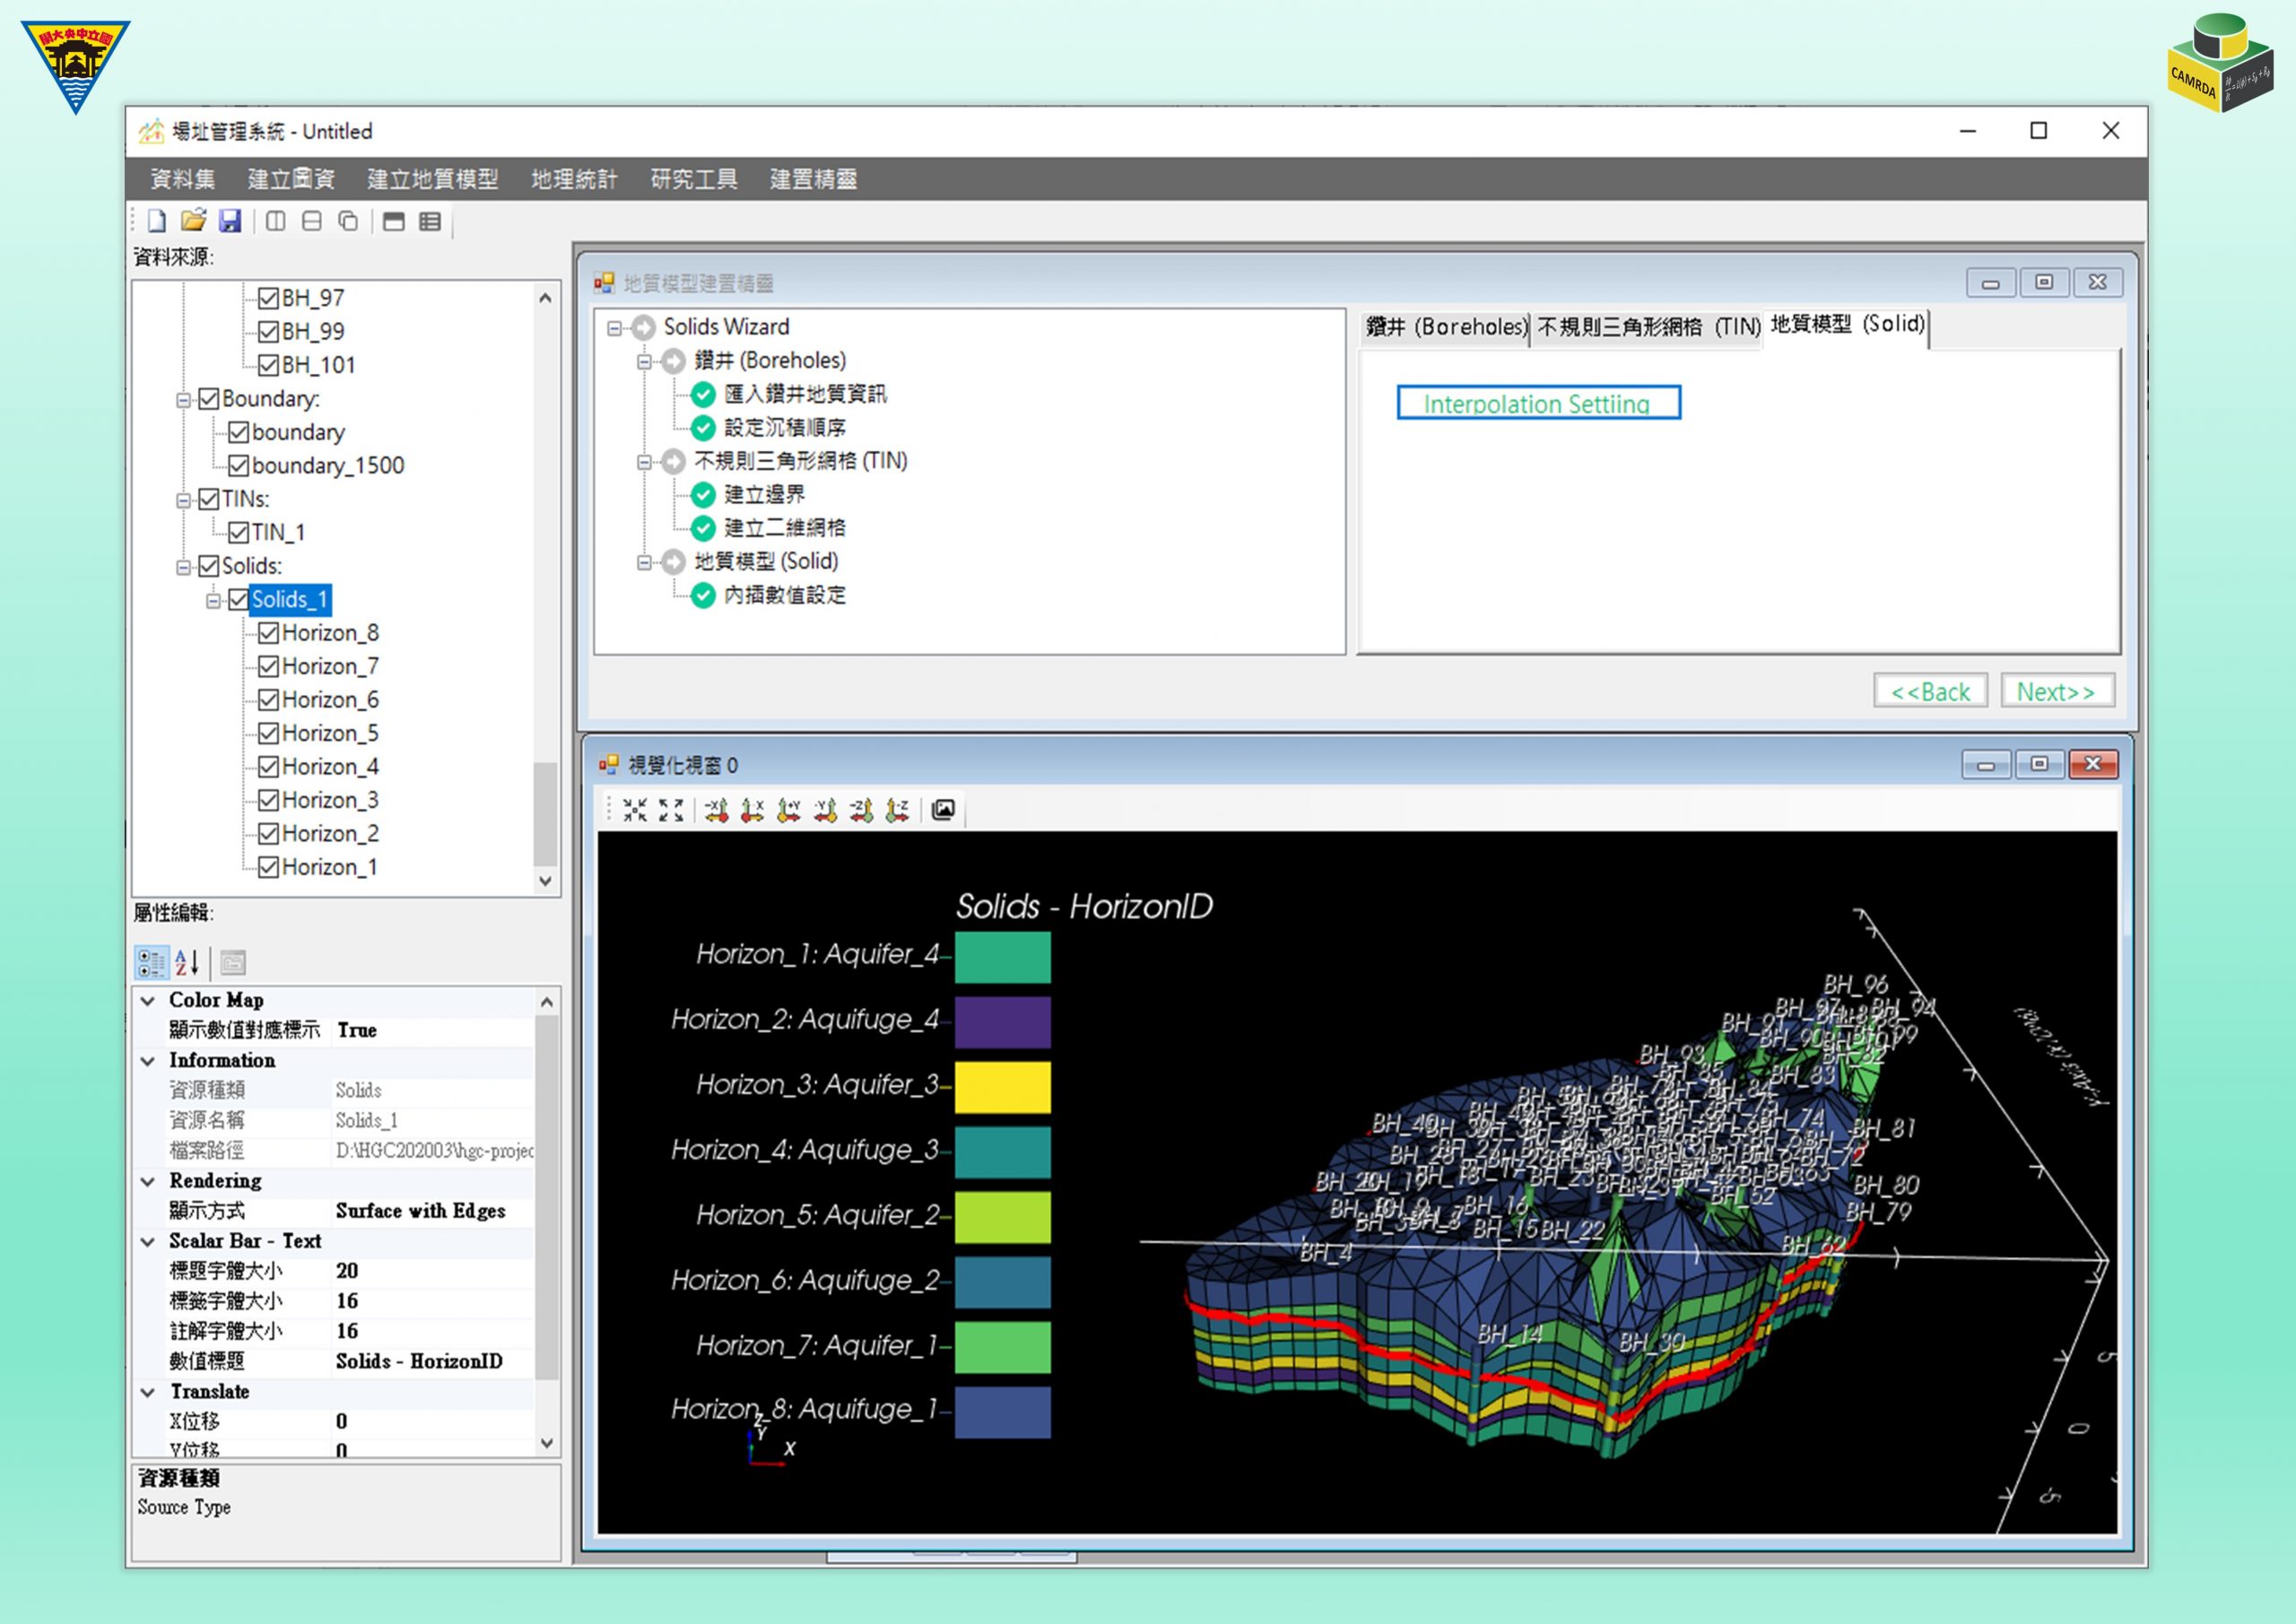Click green check icon beside 內插數值設定
Viewport: 2296px width, 1624px height.
pos(703,595)
